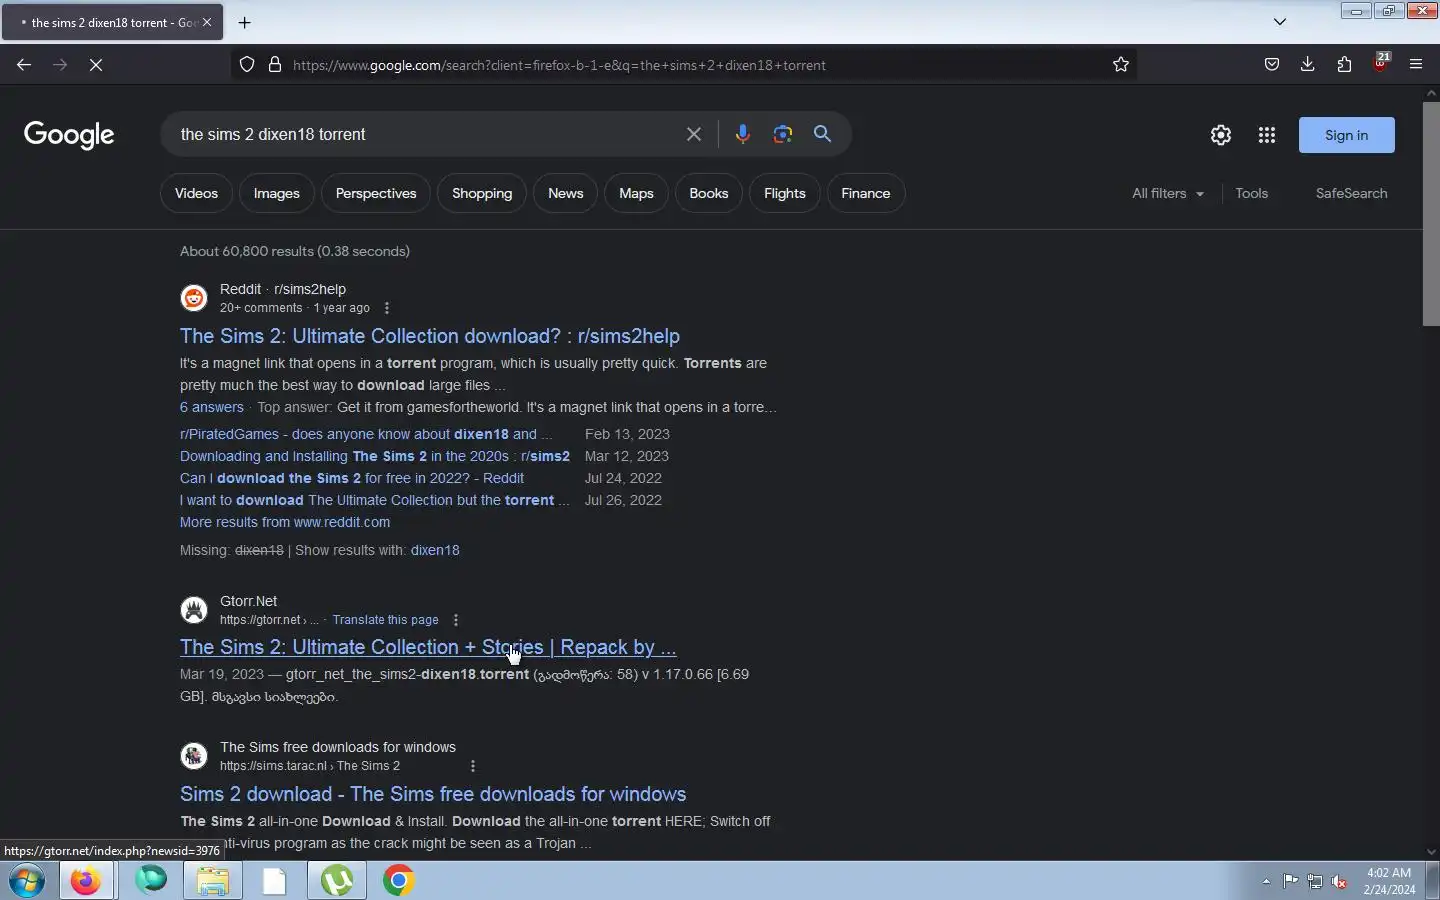Viewport: 1440px width, 900px height.
Task: Search by image with the lens icon
Action: [x=783, y=134]
